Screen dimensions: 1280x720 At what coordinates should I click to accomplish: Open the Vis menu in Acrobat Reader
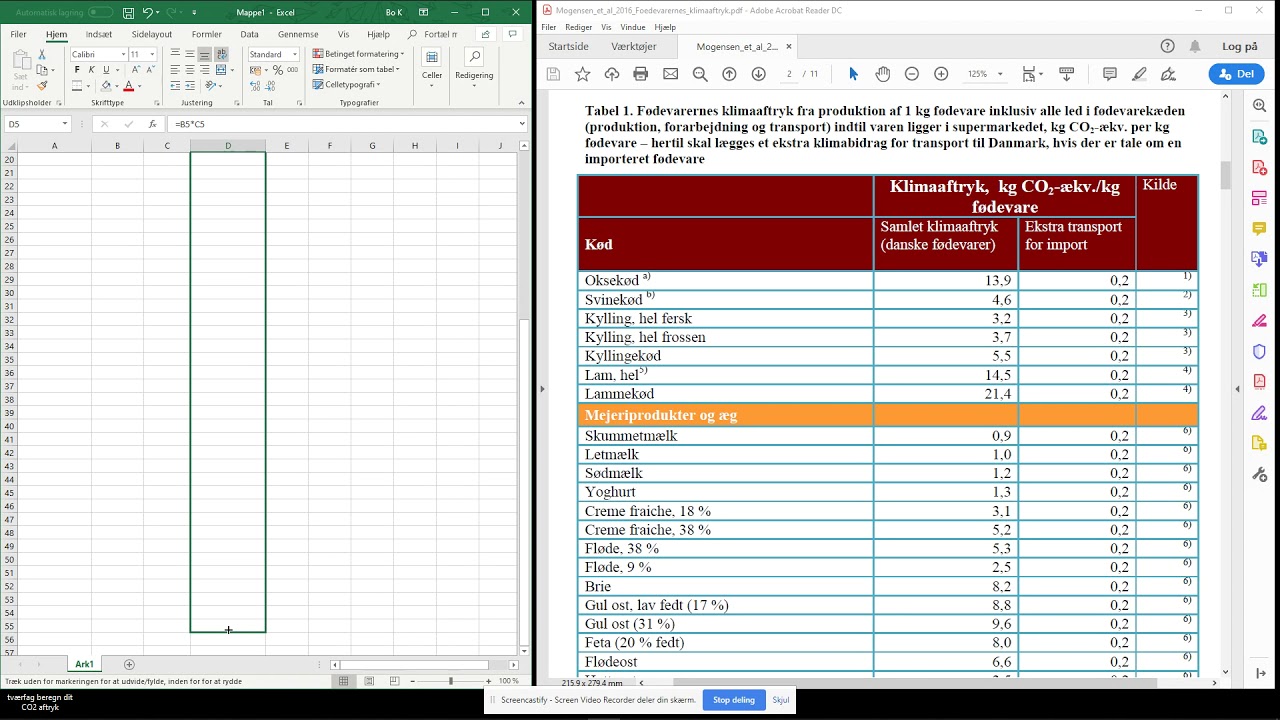click(x=606, y=27)
